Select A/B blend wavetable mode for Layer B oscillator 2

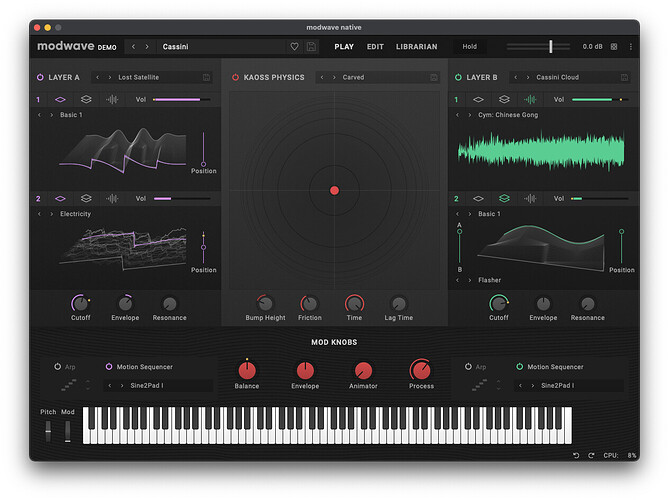(x=504, y=198)
